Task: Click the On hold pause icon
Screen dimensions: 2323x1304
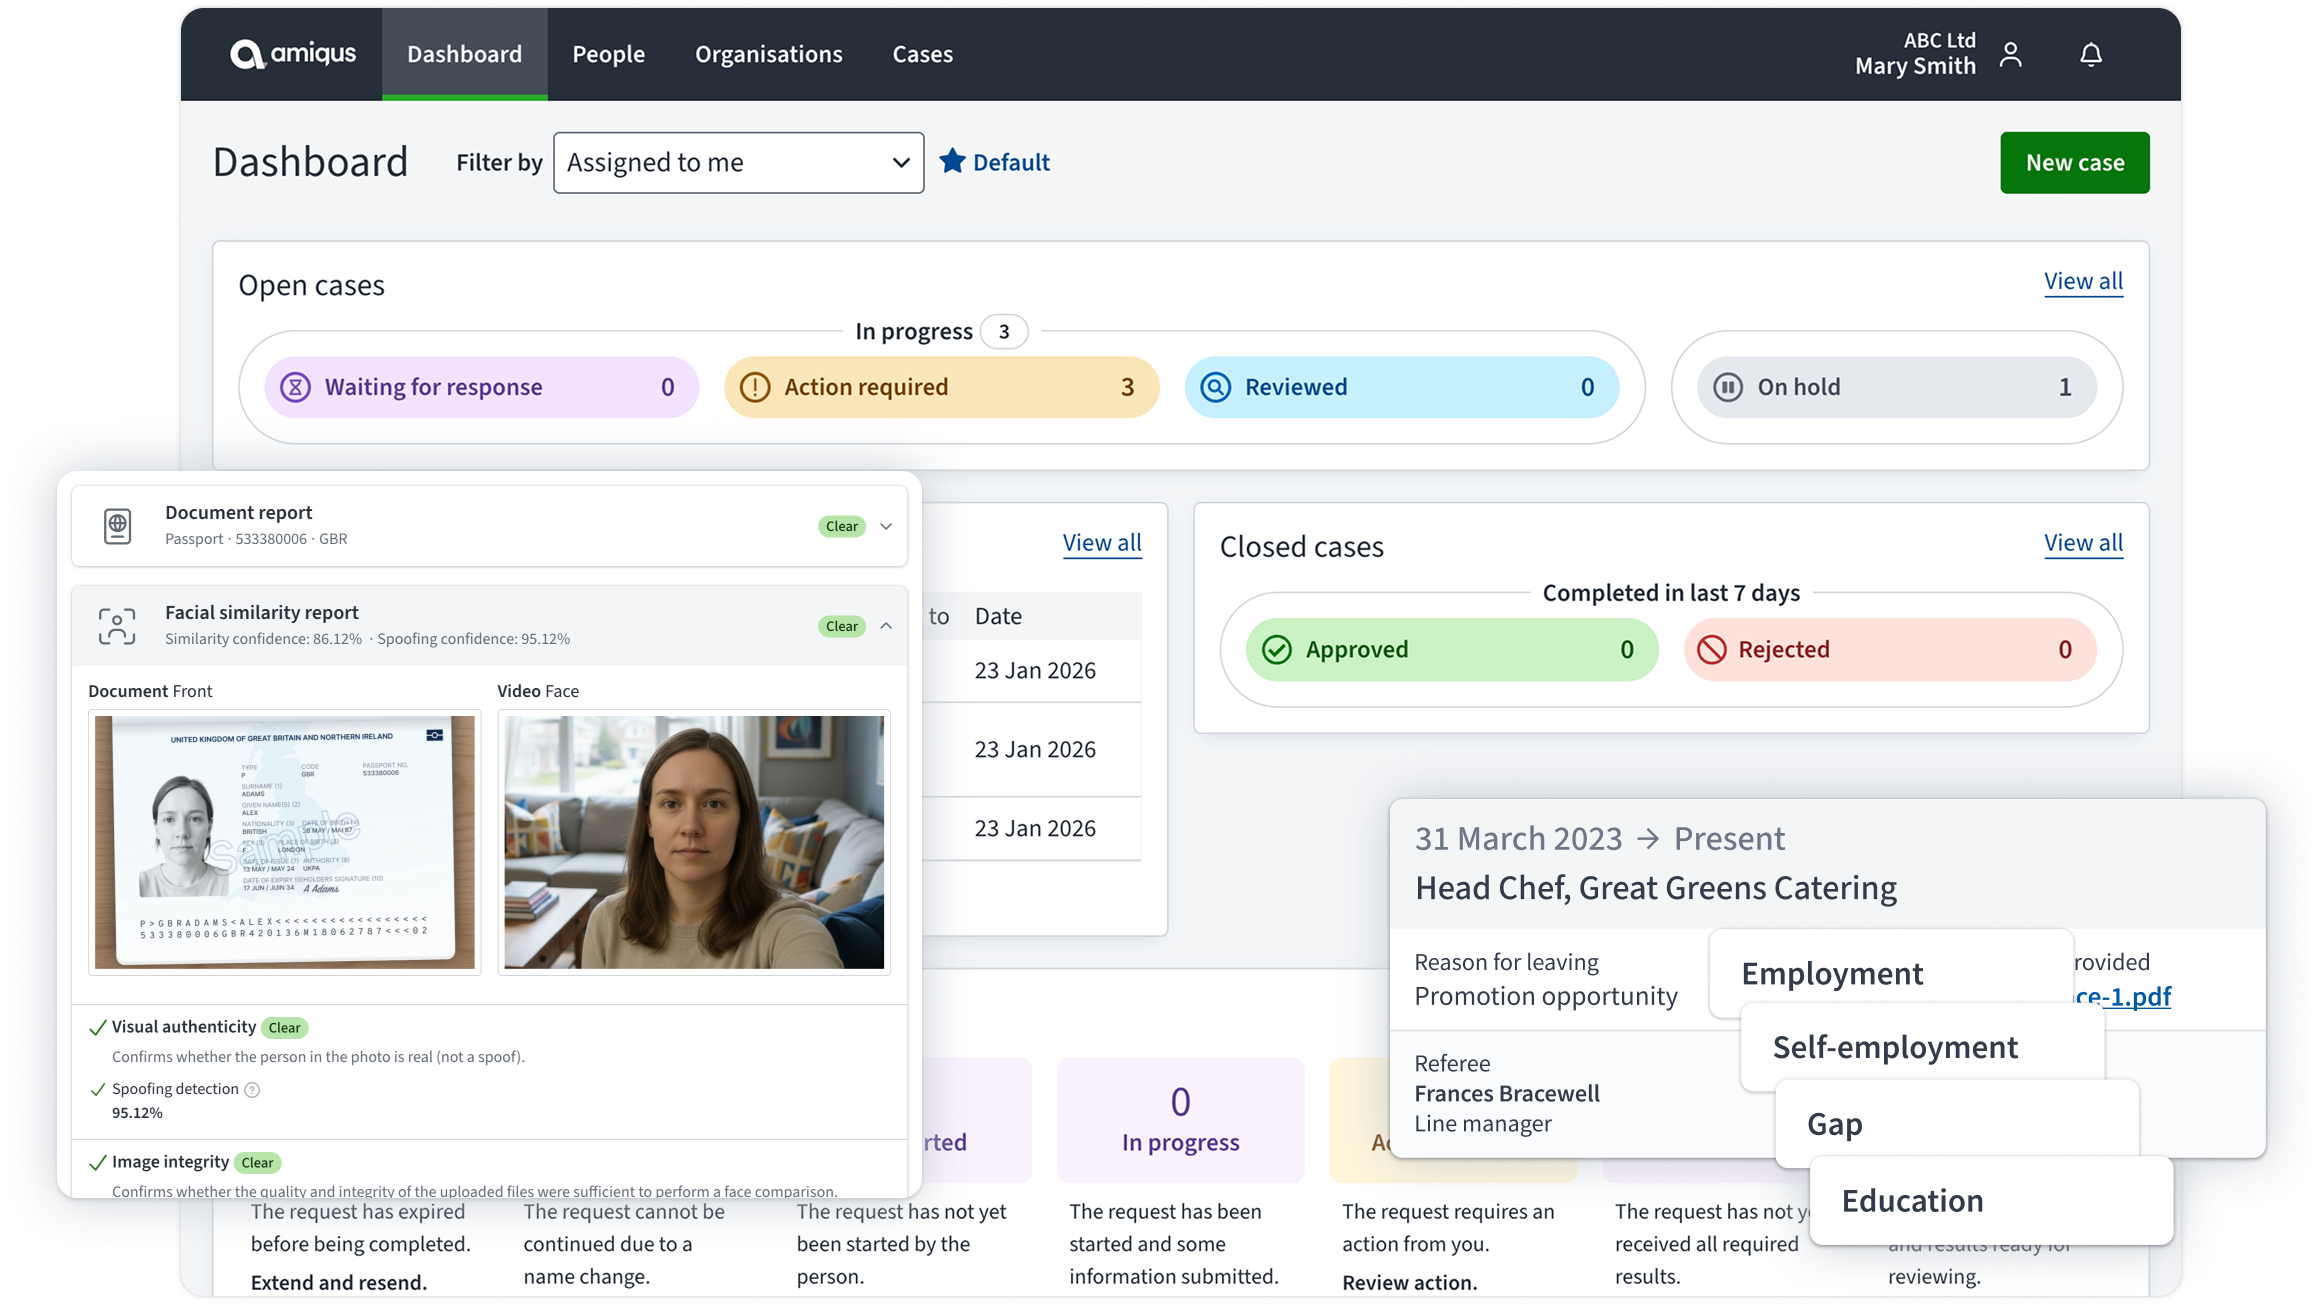Action: pos(1728,387)
